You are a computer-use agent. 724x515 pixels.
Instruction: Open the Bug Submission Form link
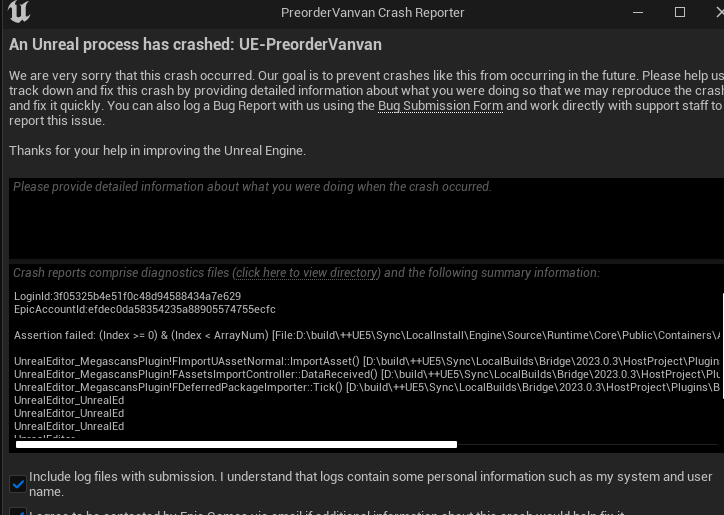pos(440,106)
